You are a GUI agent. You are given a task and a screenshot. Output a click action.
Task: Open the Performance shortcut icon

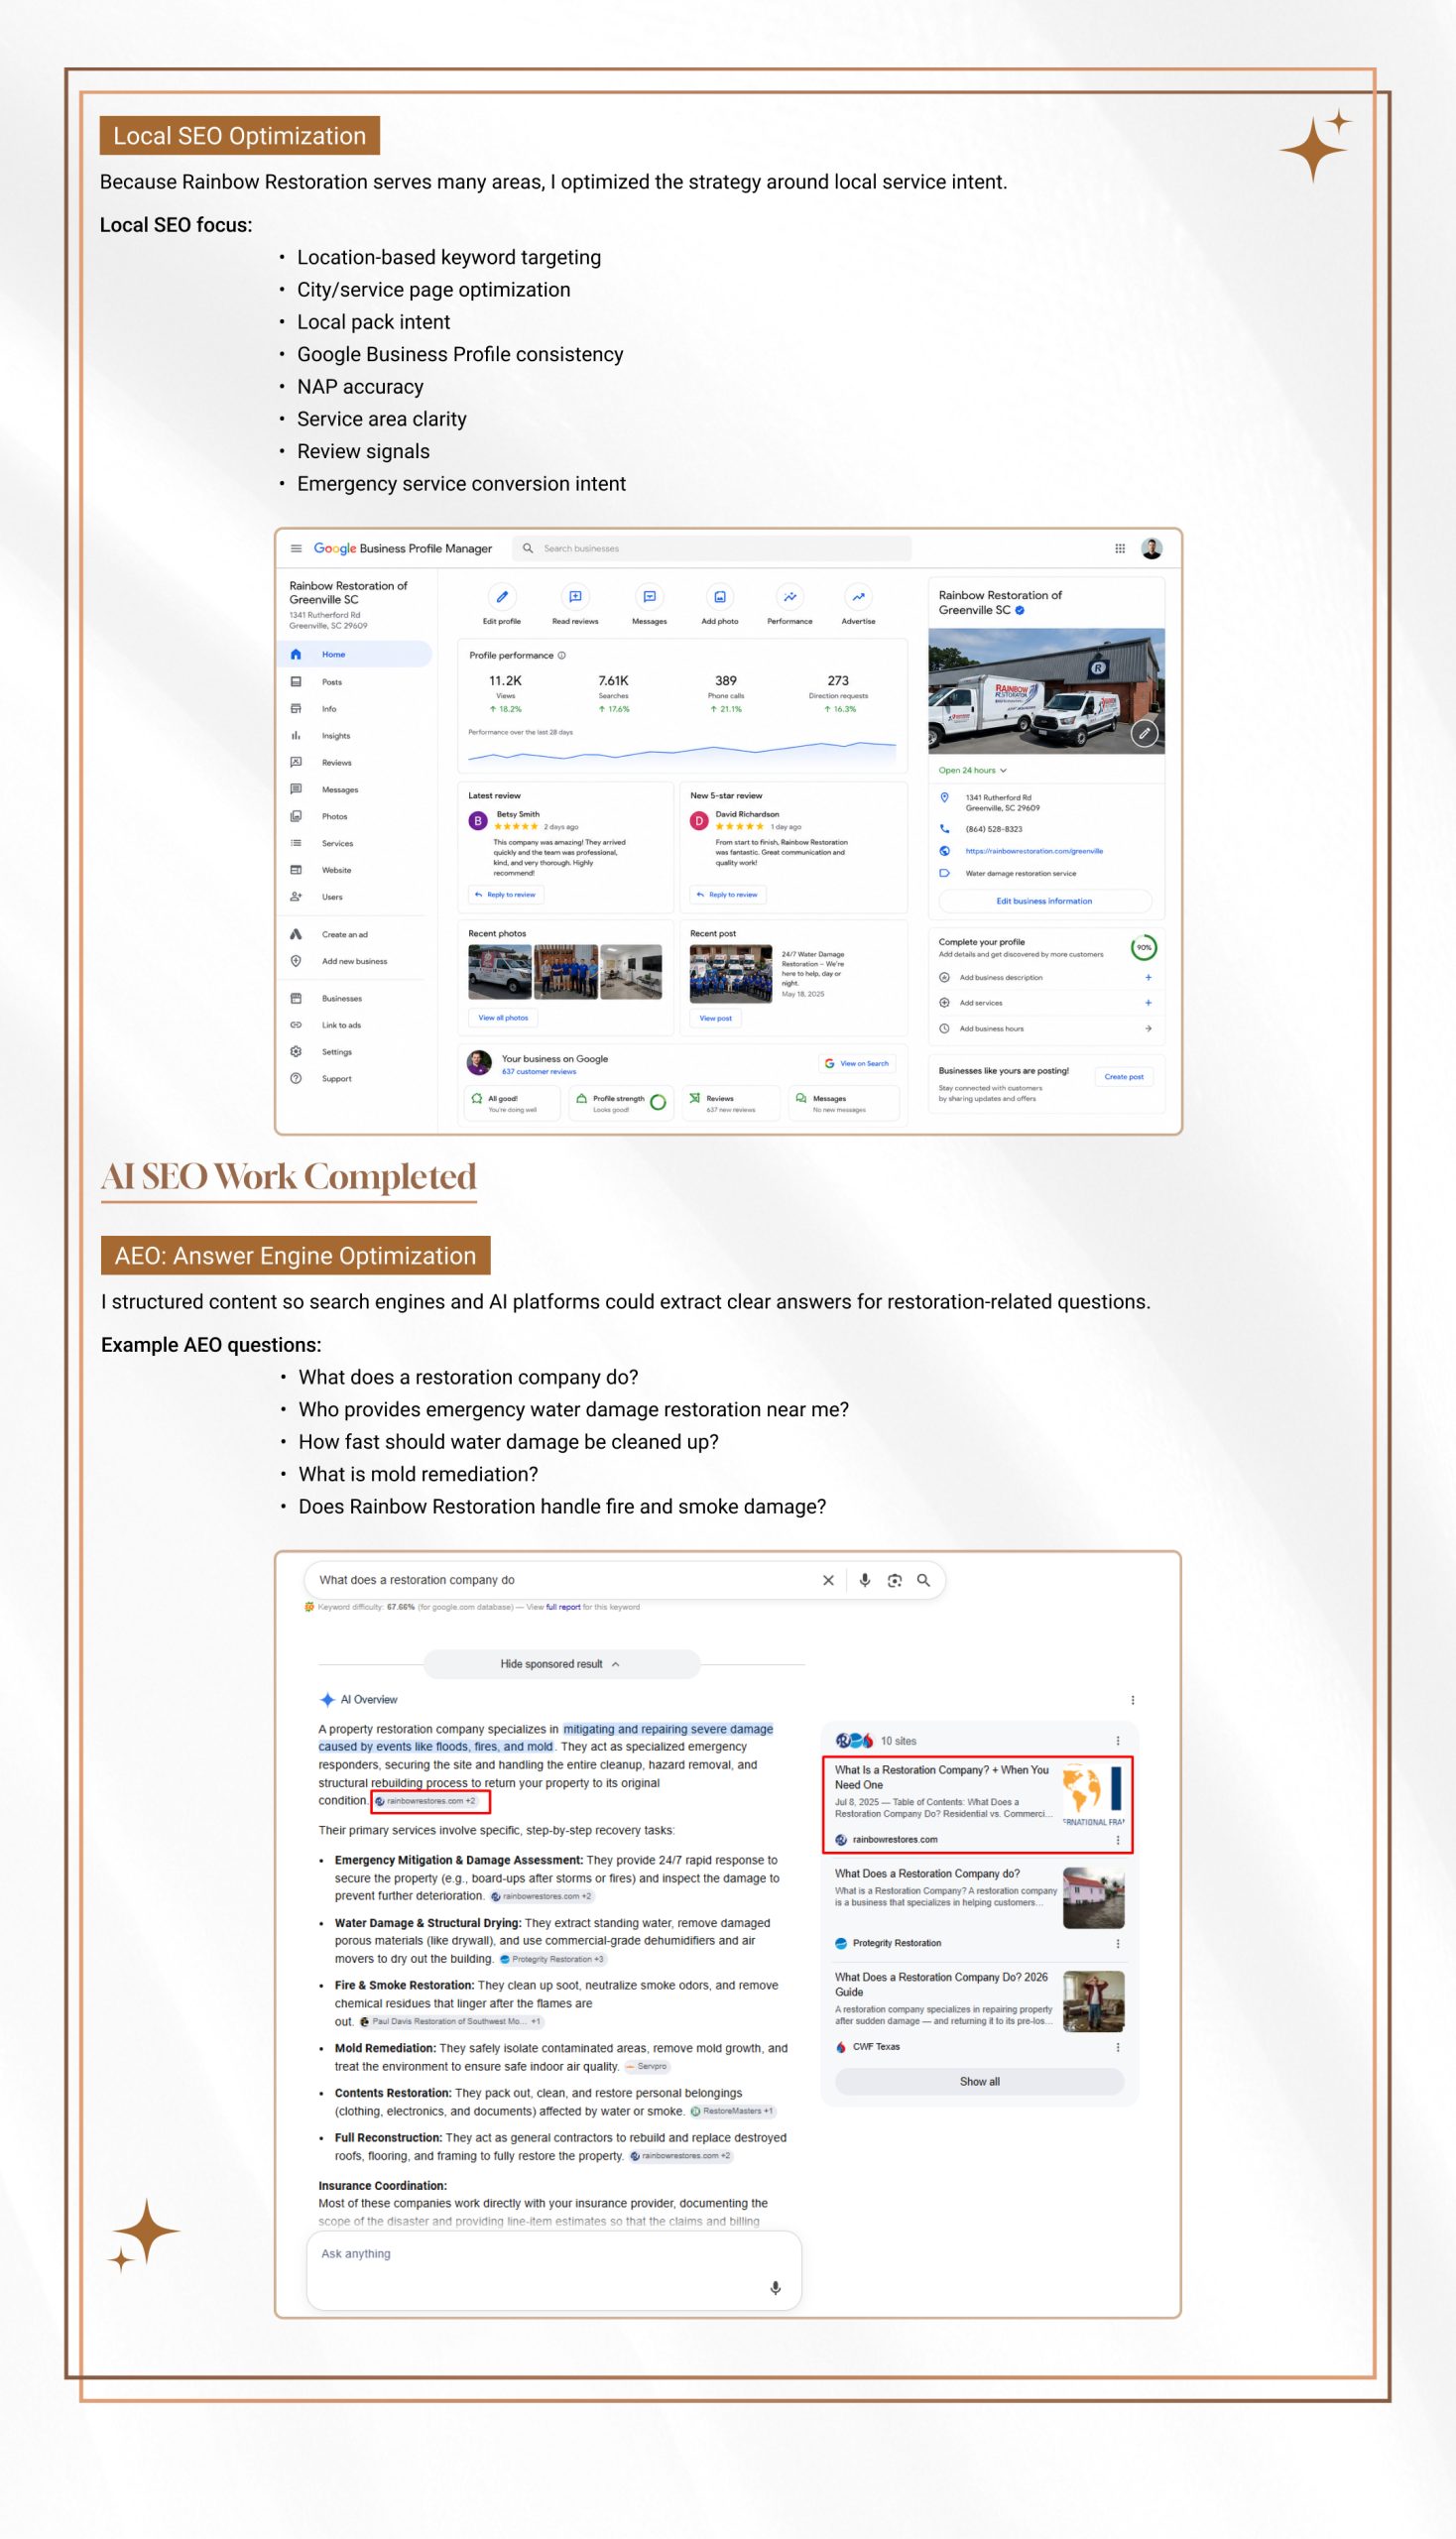[x=790, y=597]
